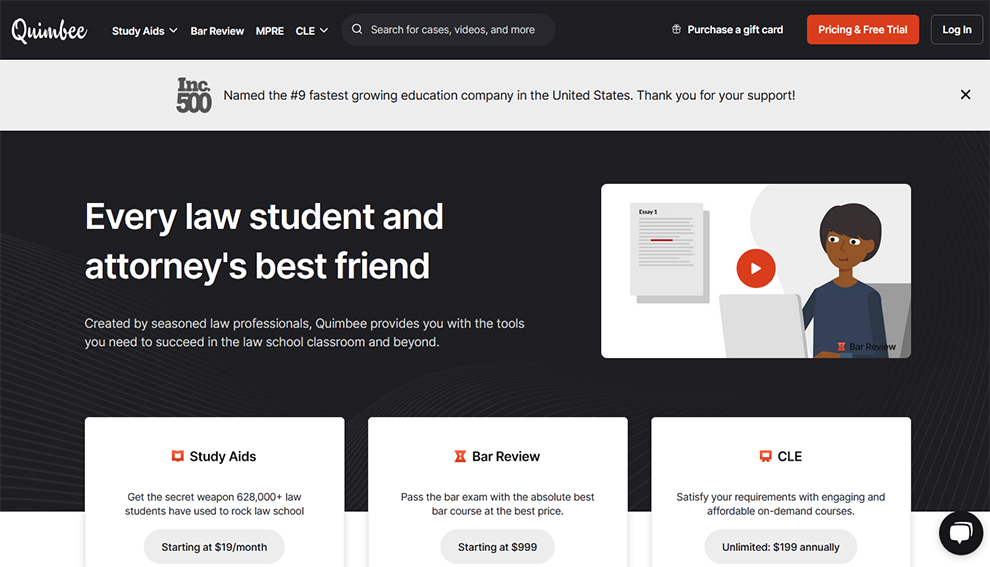
Task: Click the CLE card icon
Action: tap(765, 456)
